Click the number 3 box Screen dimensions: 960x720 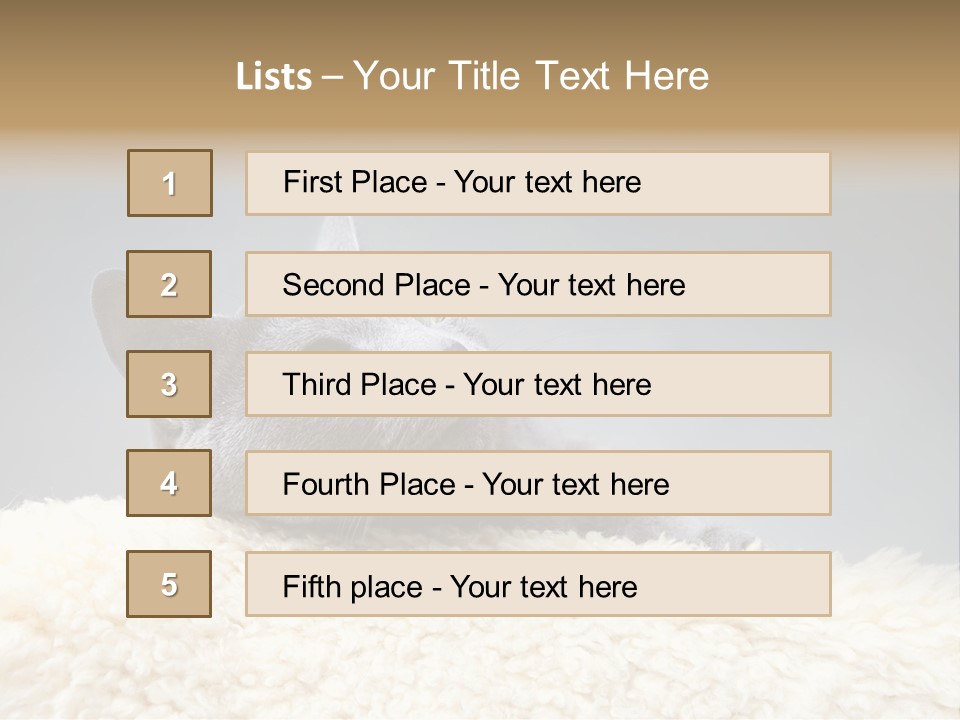pyautogui.click(x=169, y=384)
